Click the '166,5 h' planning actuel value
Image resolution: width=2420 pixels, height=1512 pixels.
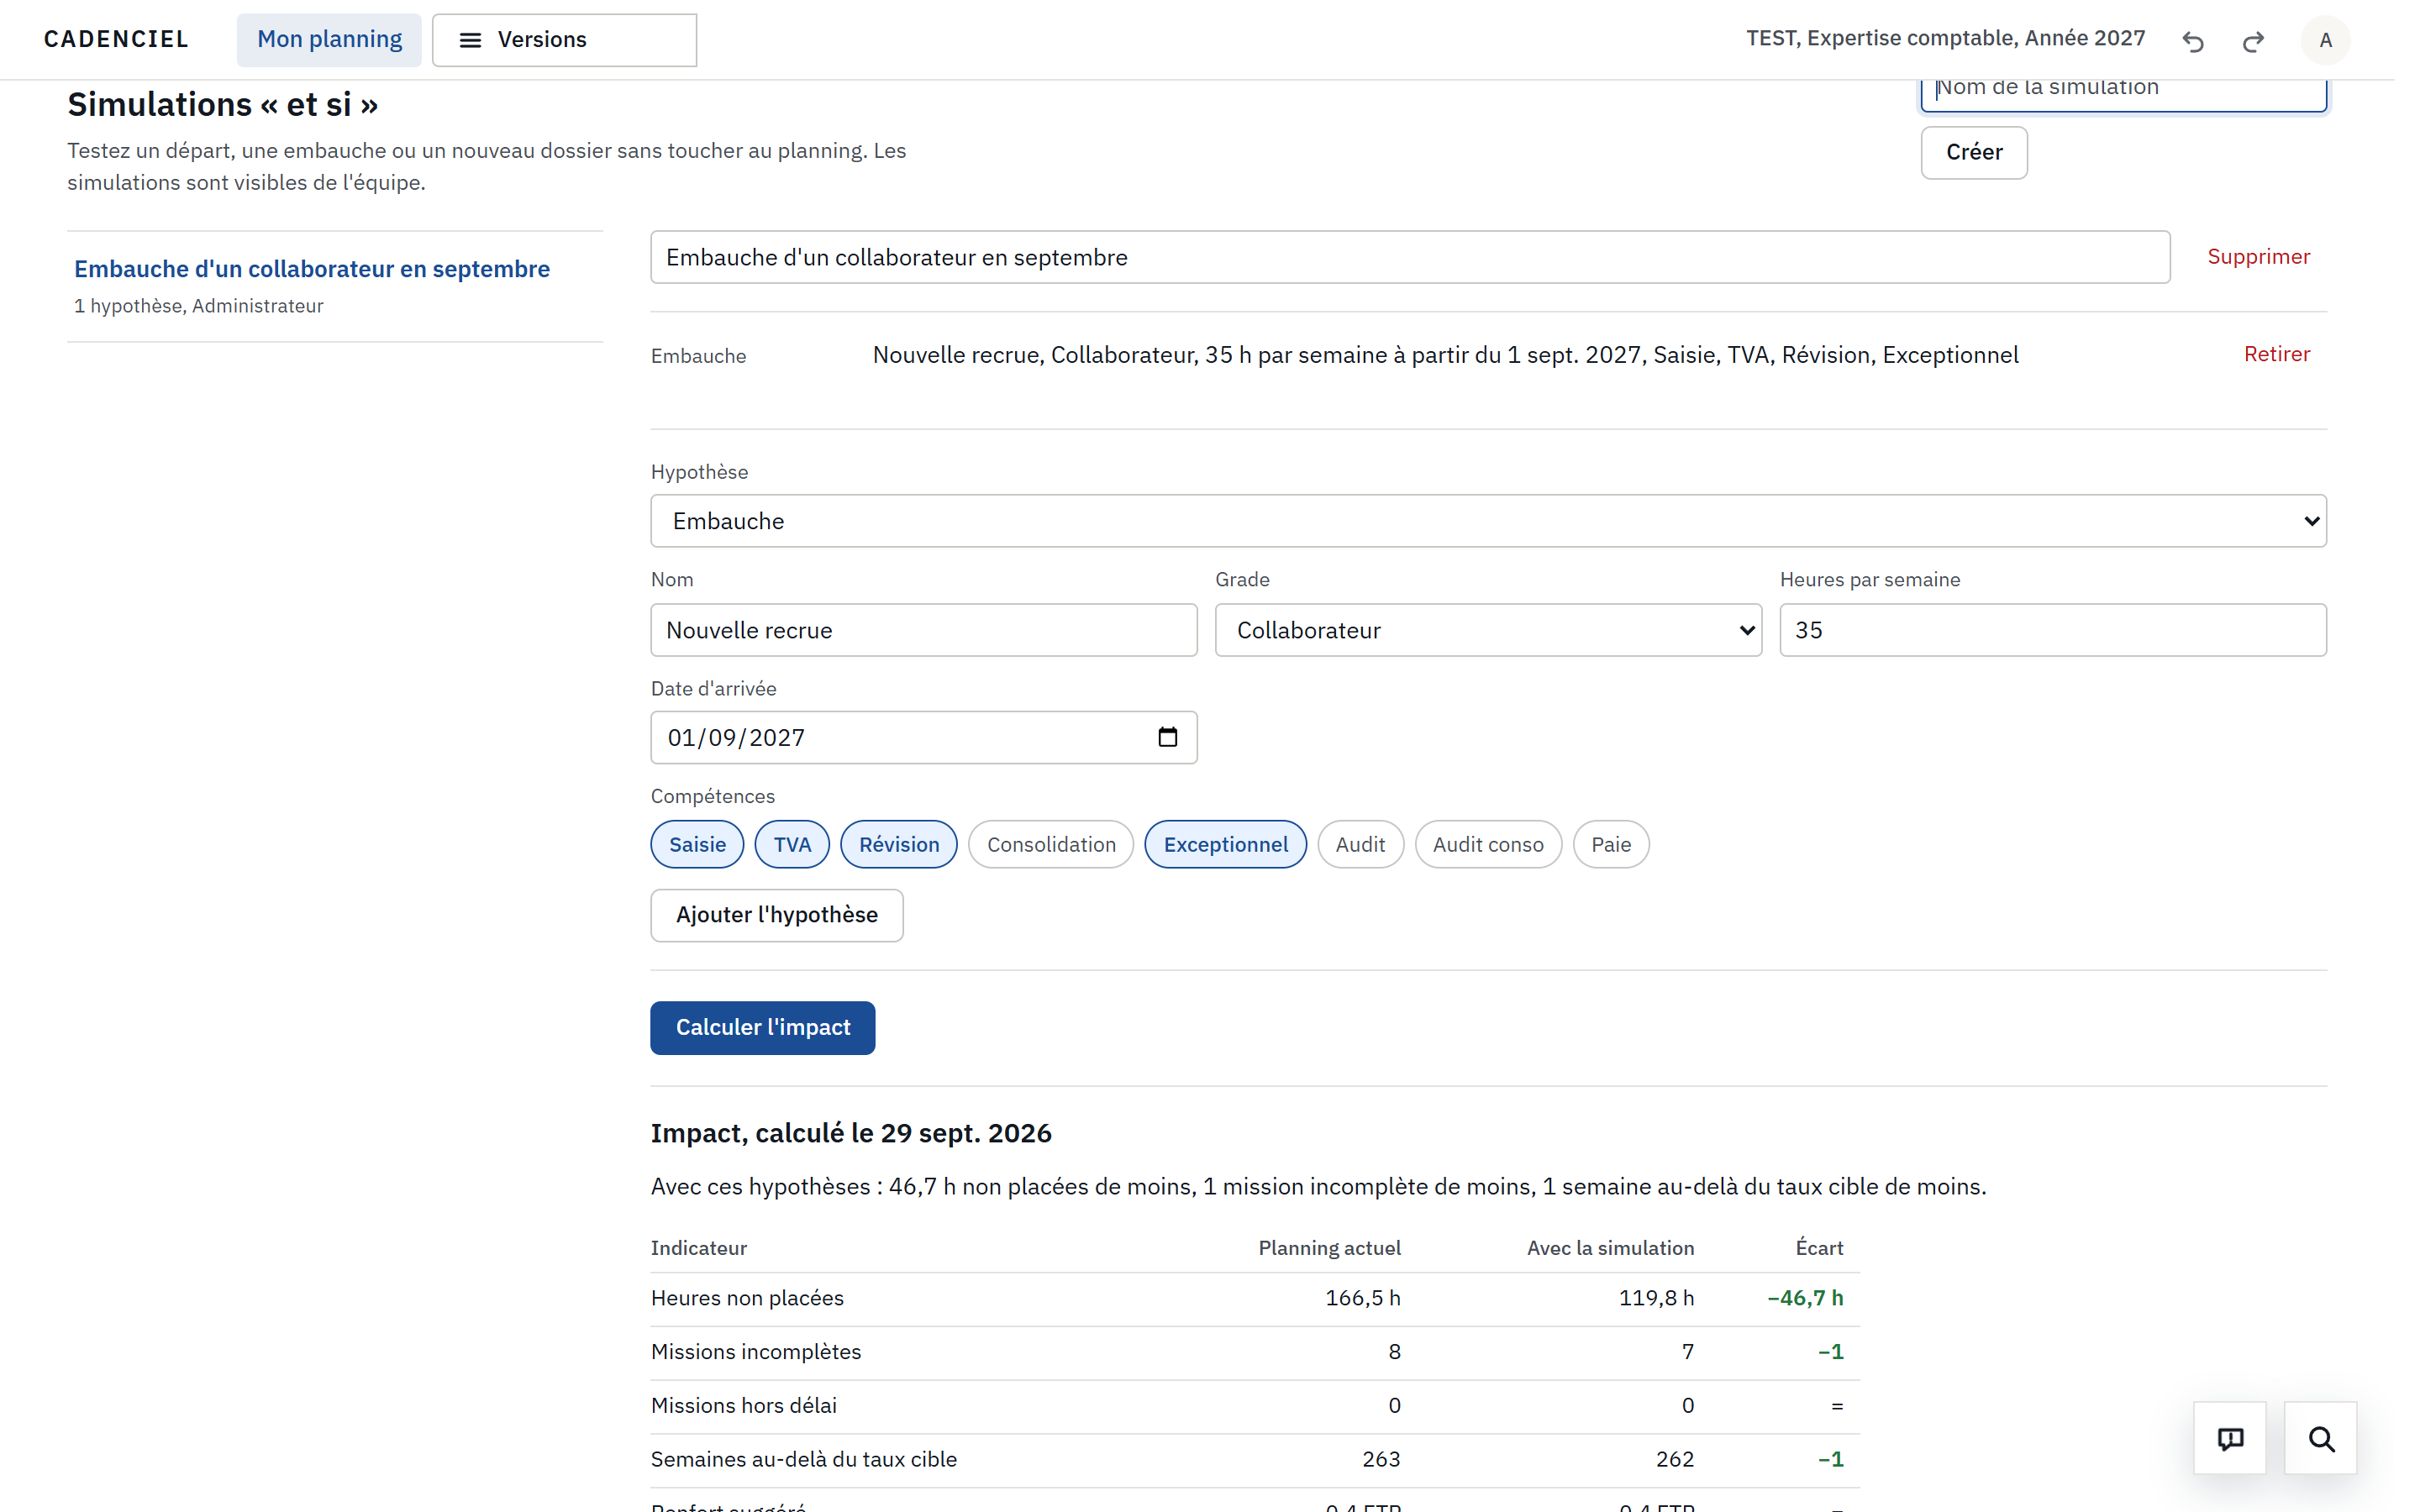pos(1363,1298)
